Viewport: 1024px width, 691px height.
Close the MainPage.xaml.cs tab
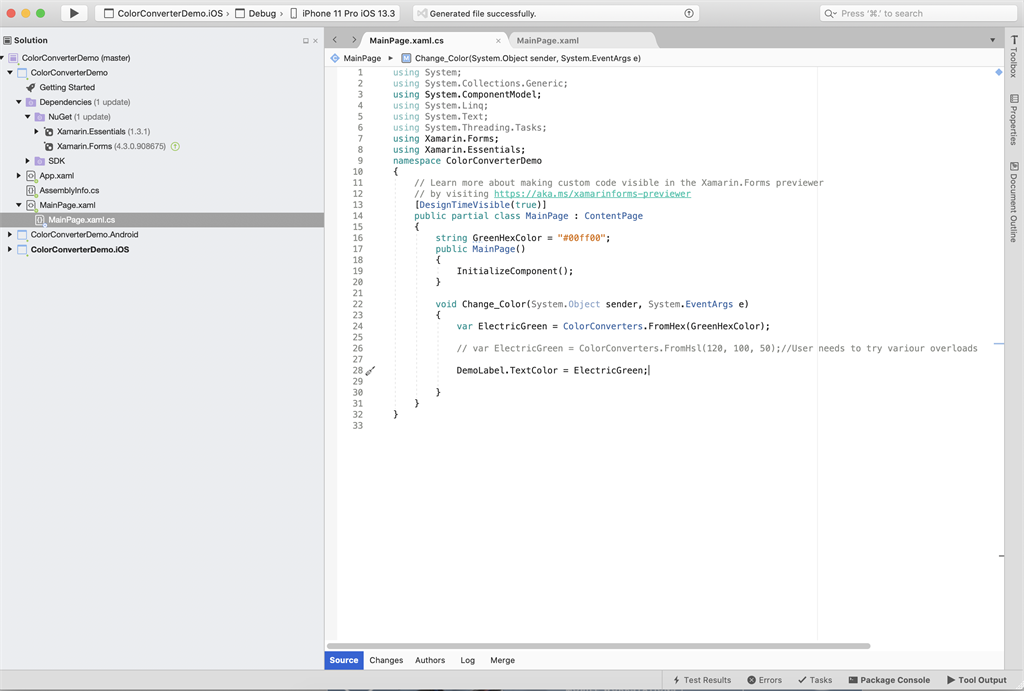click(498, 41)
